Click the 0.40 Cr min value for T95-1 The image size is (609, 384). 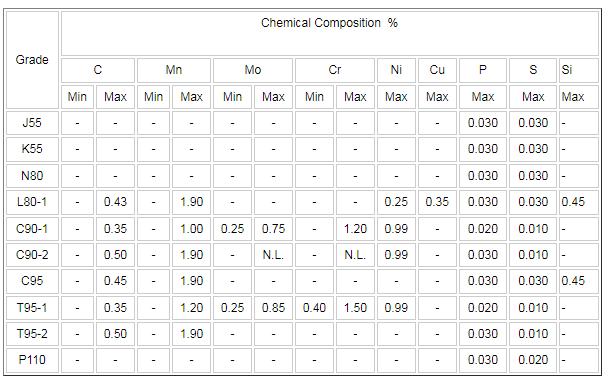point(314,308)
